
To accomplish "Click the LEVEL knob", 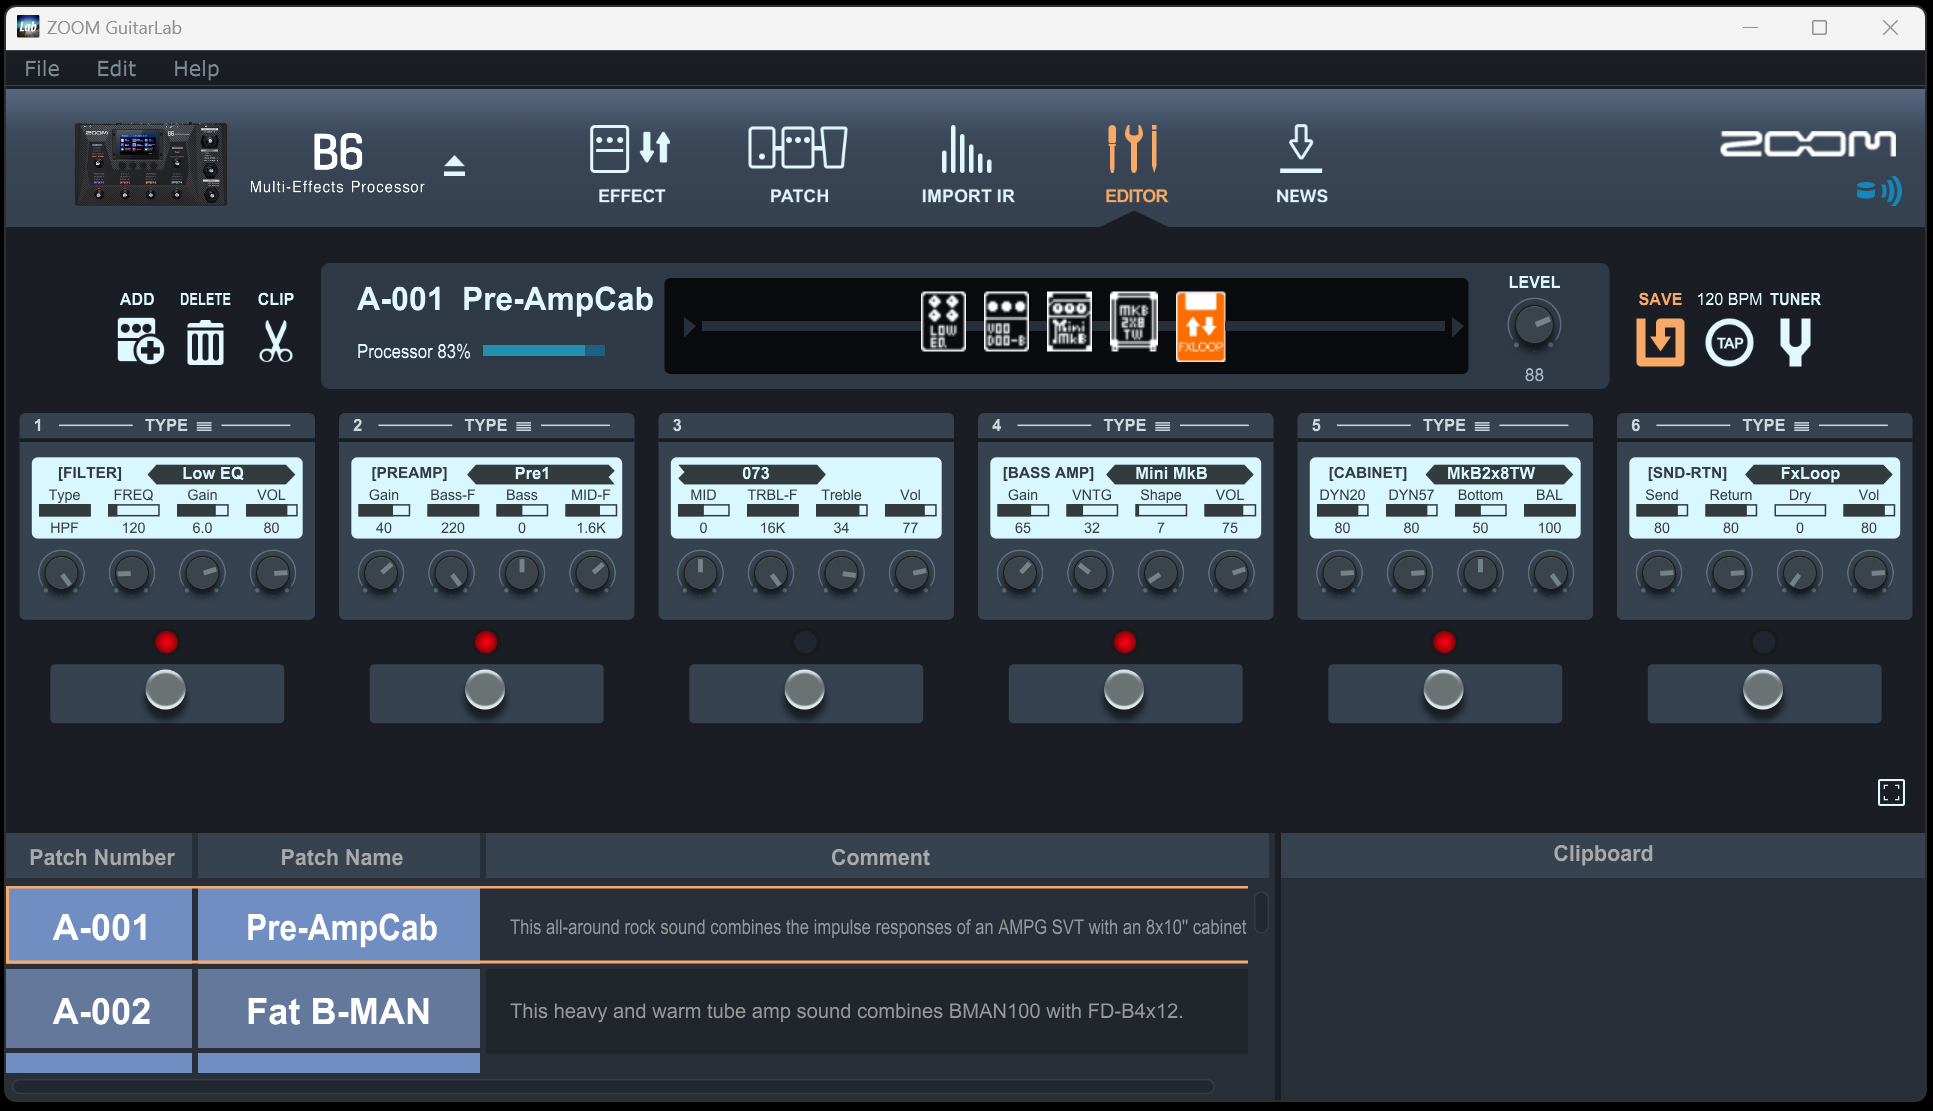I will tap(1533, 325).
